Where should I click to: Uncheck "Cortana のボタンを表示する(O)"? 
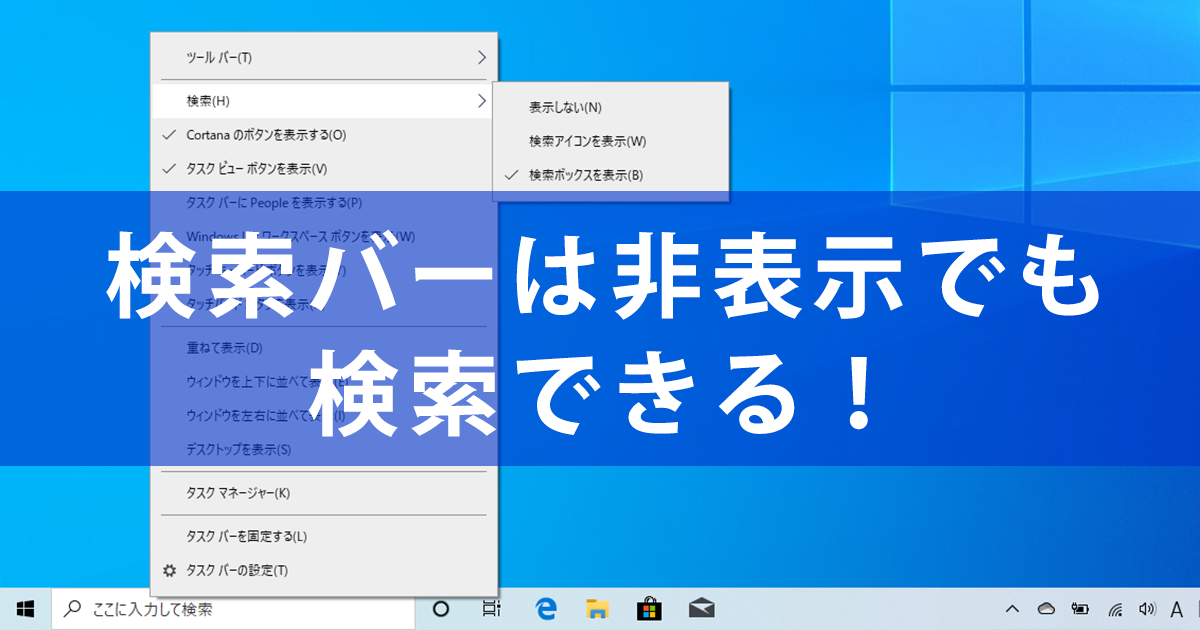pos(266,135)
